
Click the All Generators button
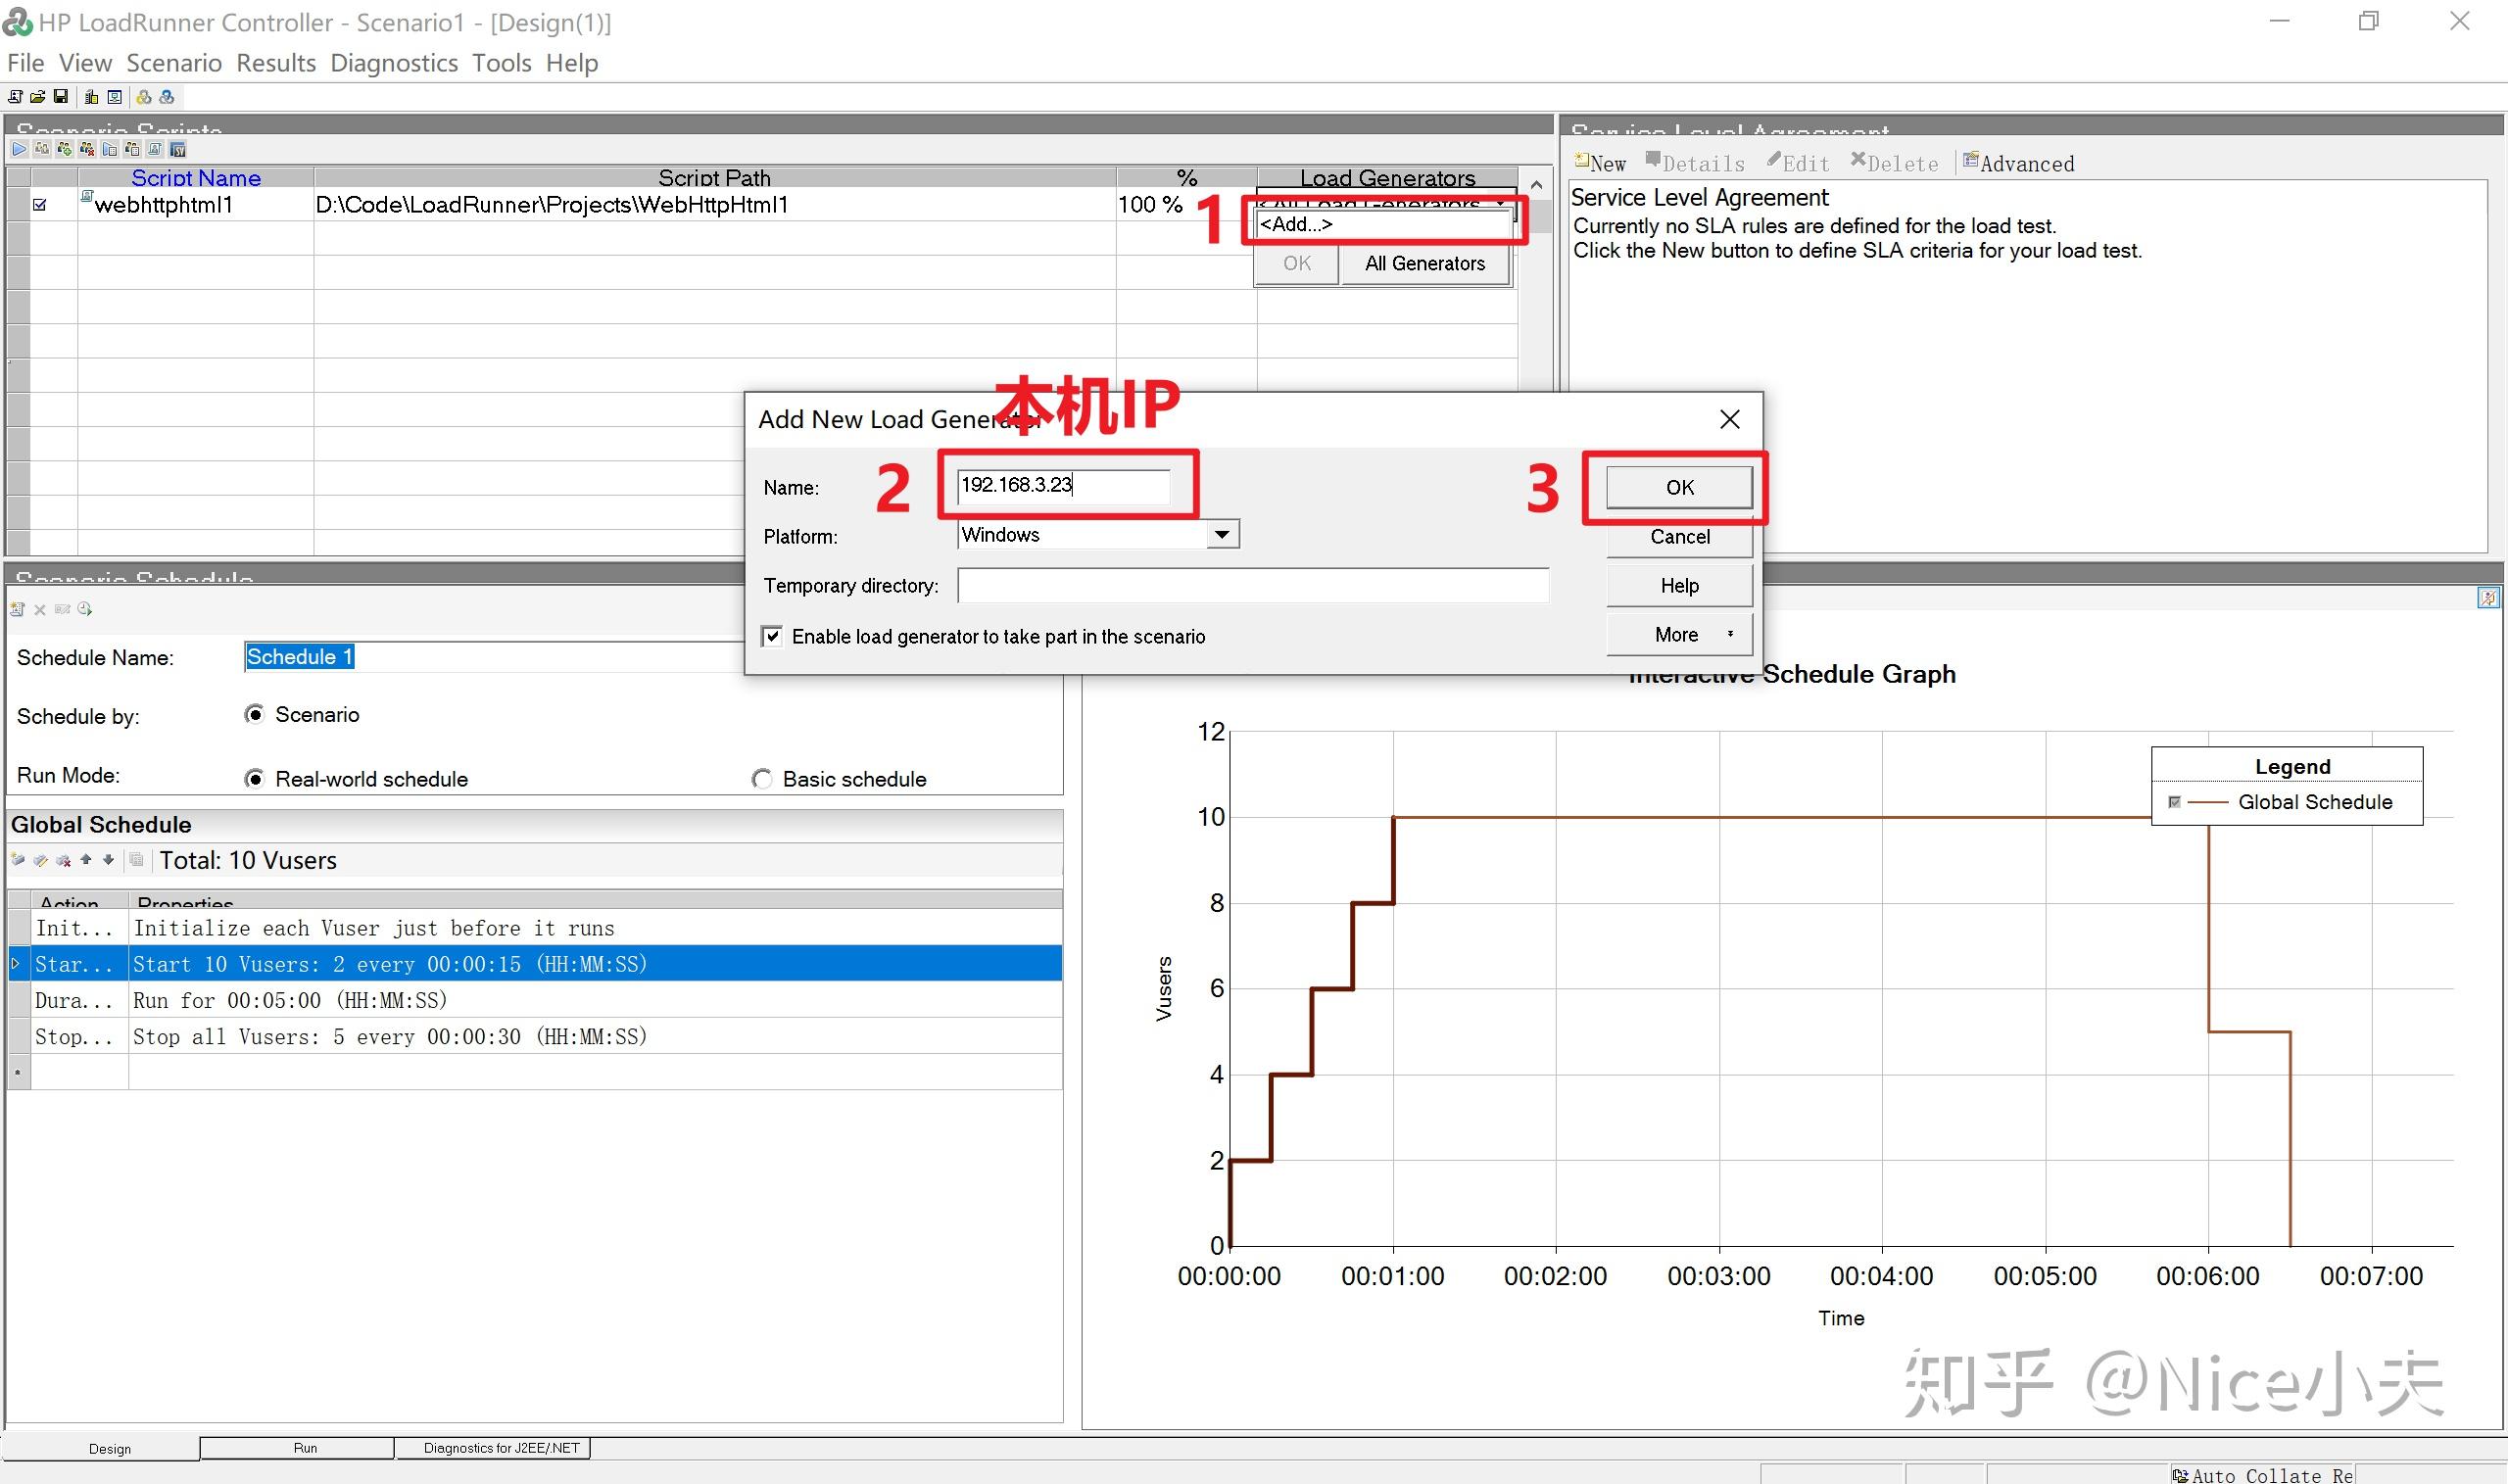[x=1424, y=264]
